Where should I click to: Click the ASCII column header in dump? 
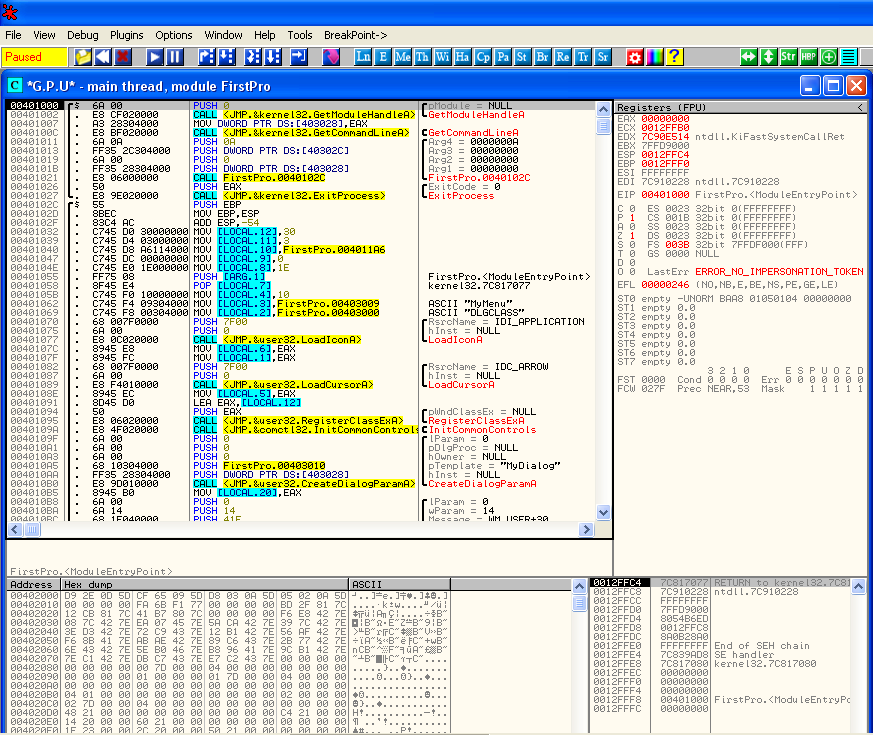pos(400,585)
